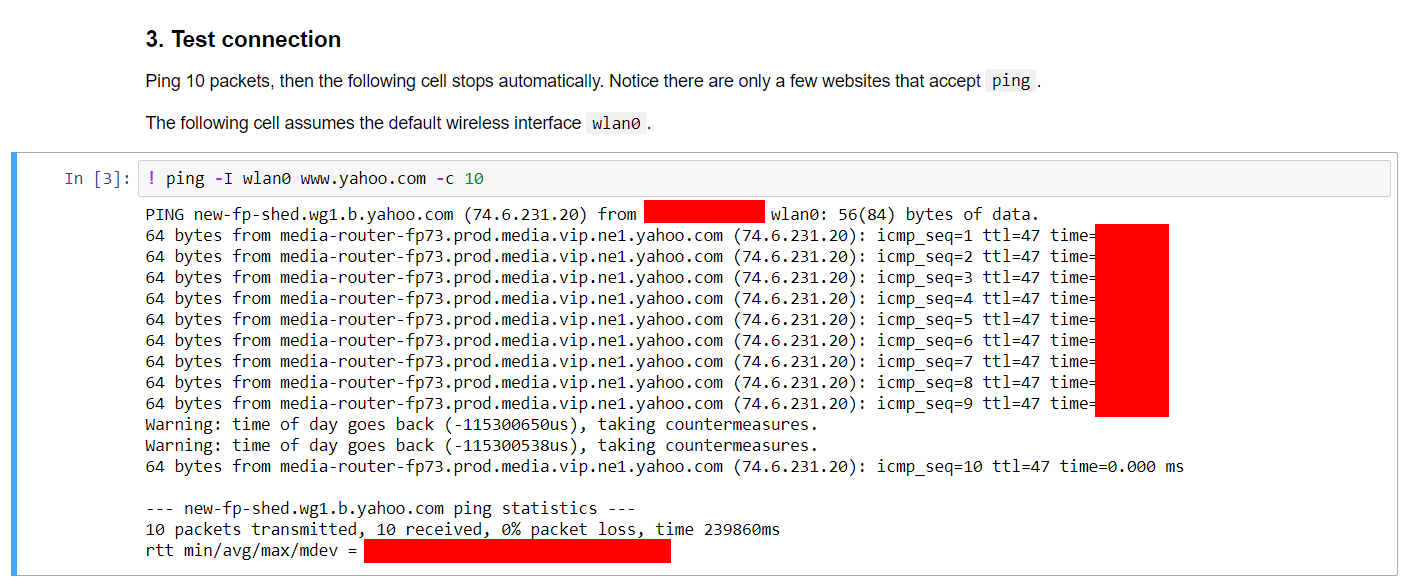Click the inline code "wlan0" in description
This screenshot has height=585, width=1407.
pos(616,123)
